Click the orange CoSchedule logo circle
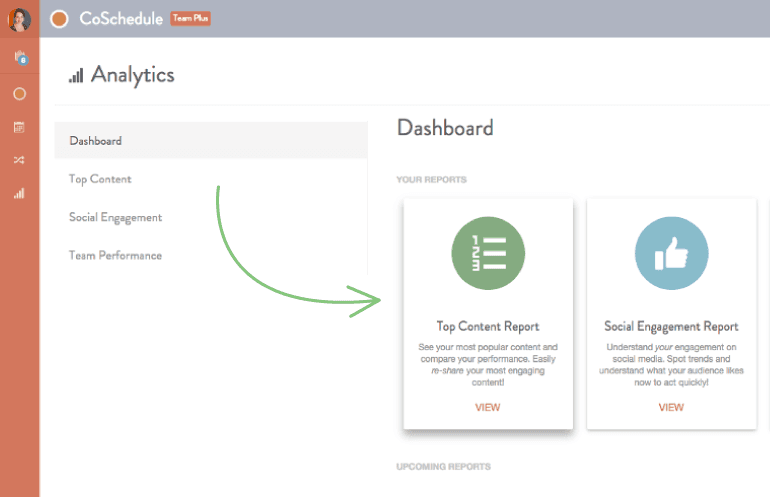Viewport: 770px width, 497px height. [59, 19]
